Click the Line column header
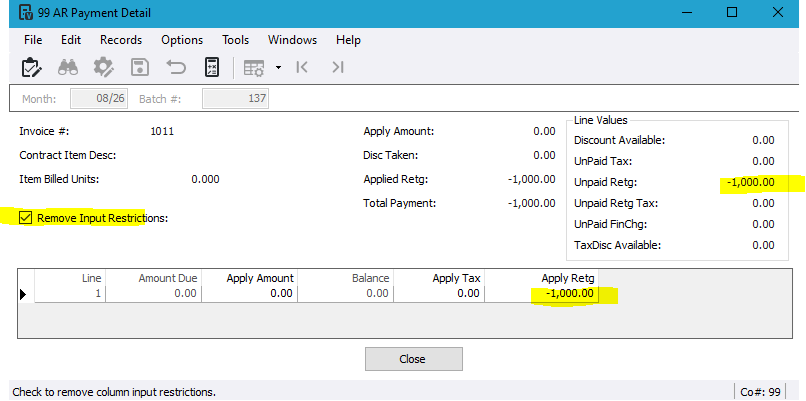The image size is (806, 401). pos(70,278)
